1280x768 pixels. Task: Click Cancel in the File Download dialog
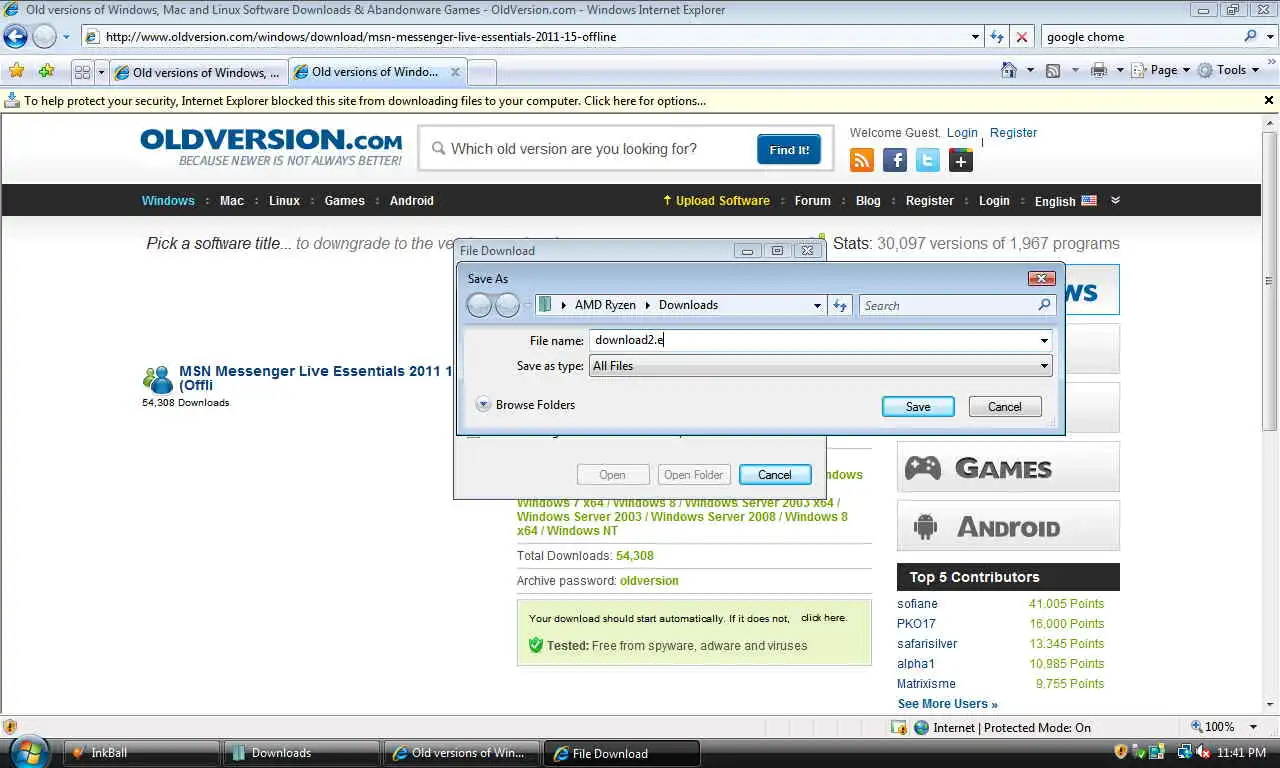coord(775,474)
